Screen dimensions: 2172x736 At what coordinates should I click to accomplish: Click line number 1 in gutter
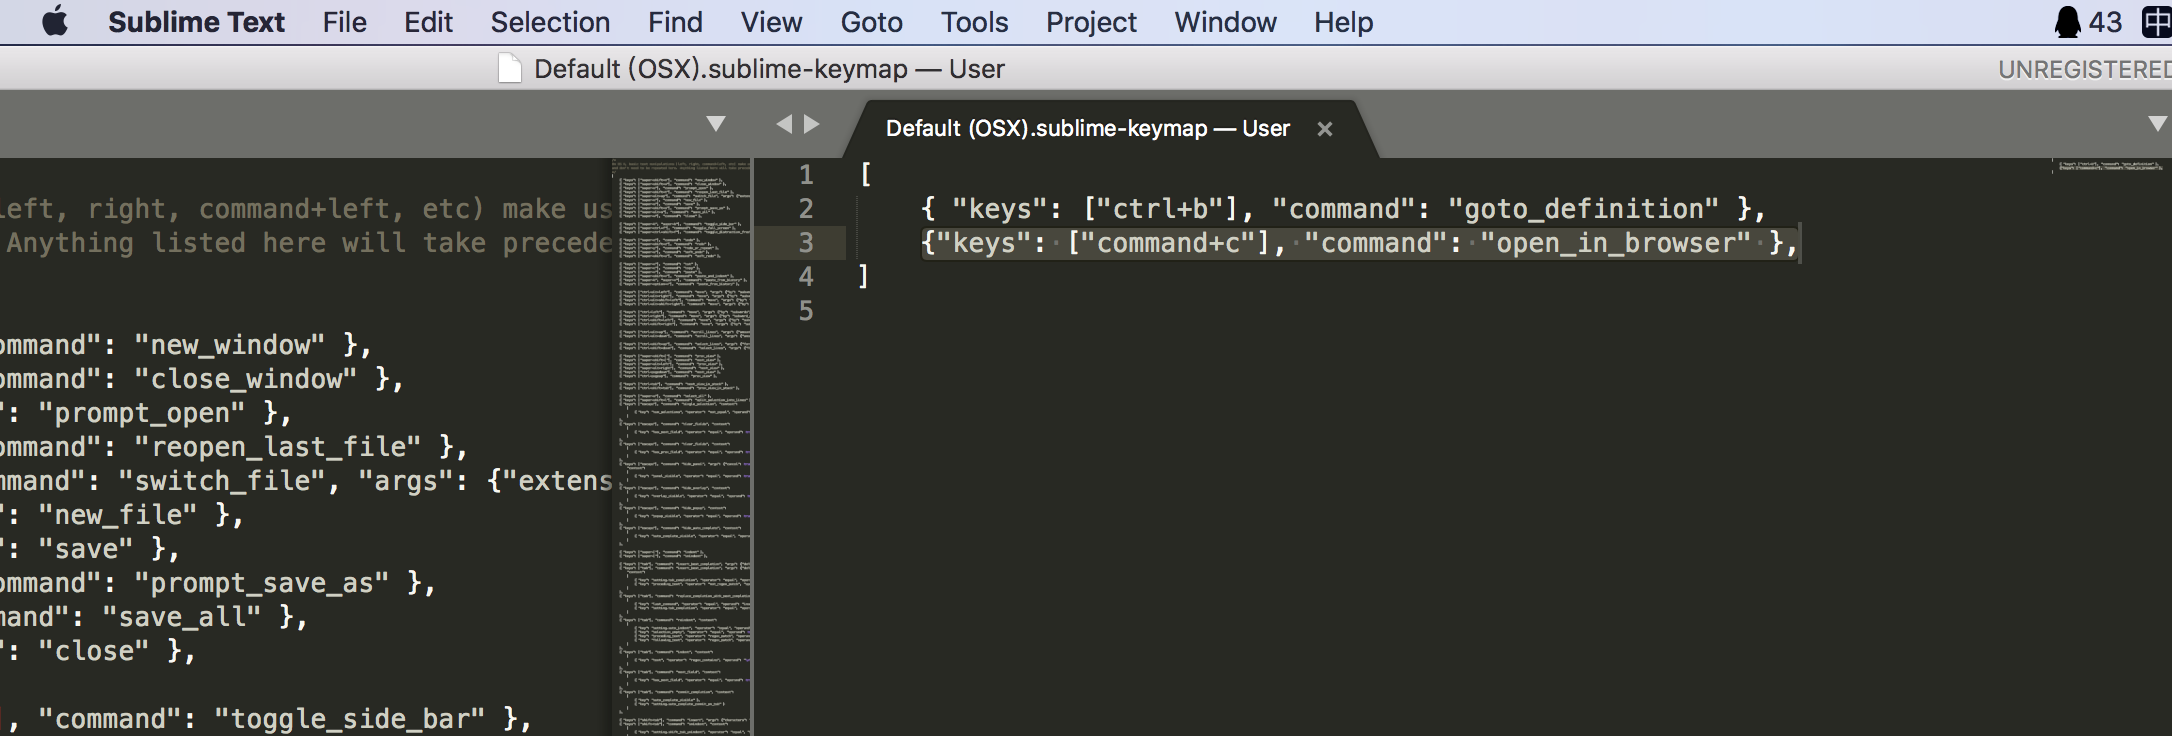tap(806, 175)
